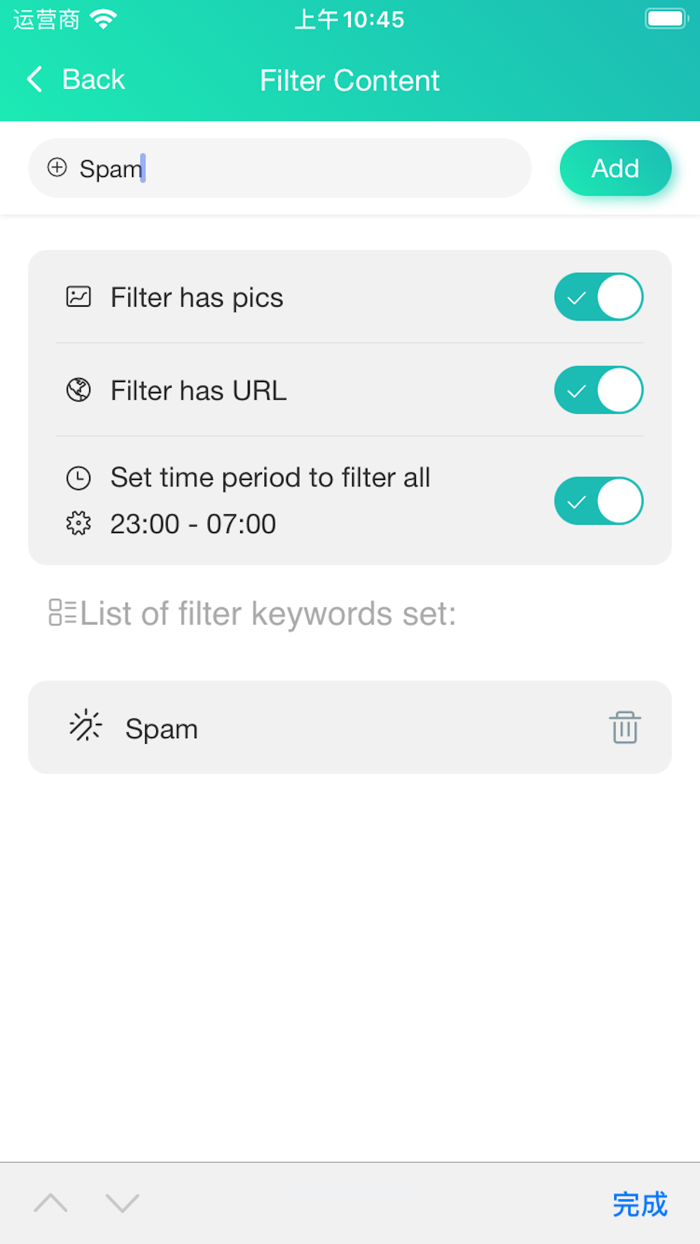Toggle off the time period filter
The height and width of the screenshot is (1244, 700).
point(598,501)
